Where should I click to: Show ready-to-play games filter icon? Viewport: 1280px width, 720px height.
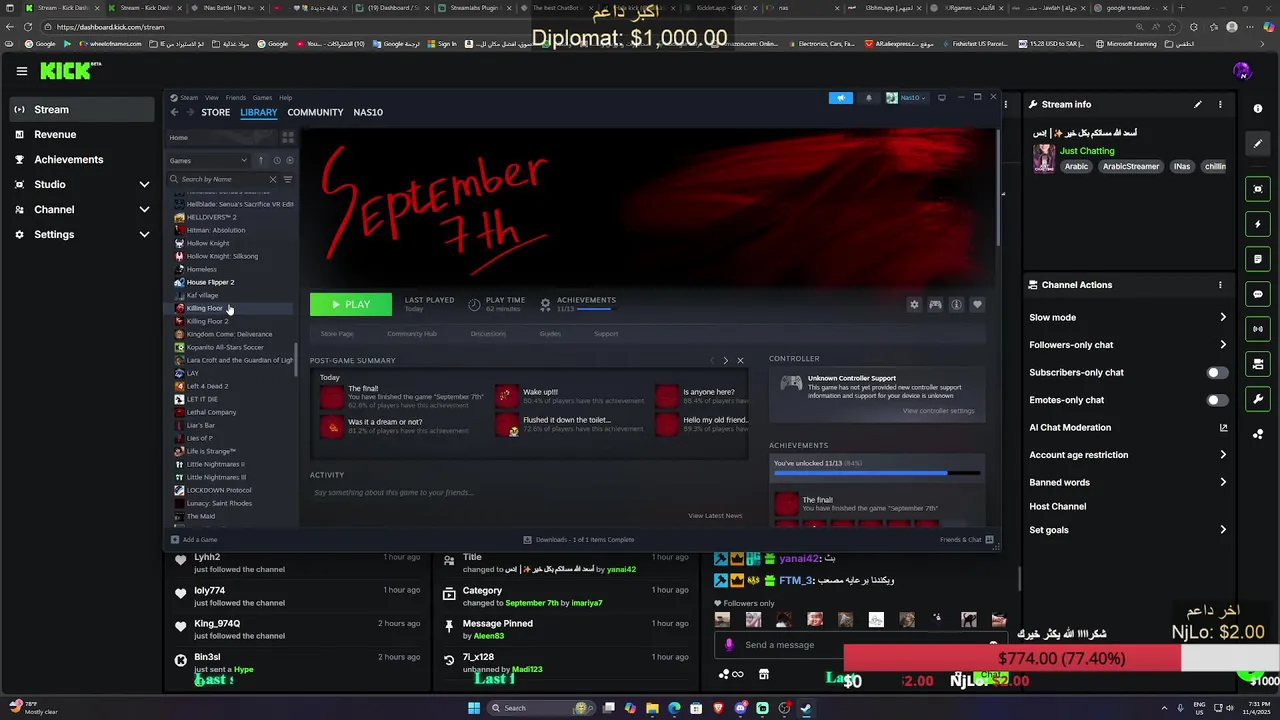tap(290, 160)
